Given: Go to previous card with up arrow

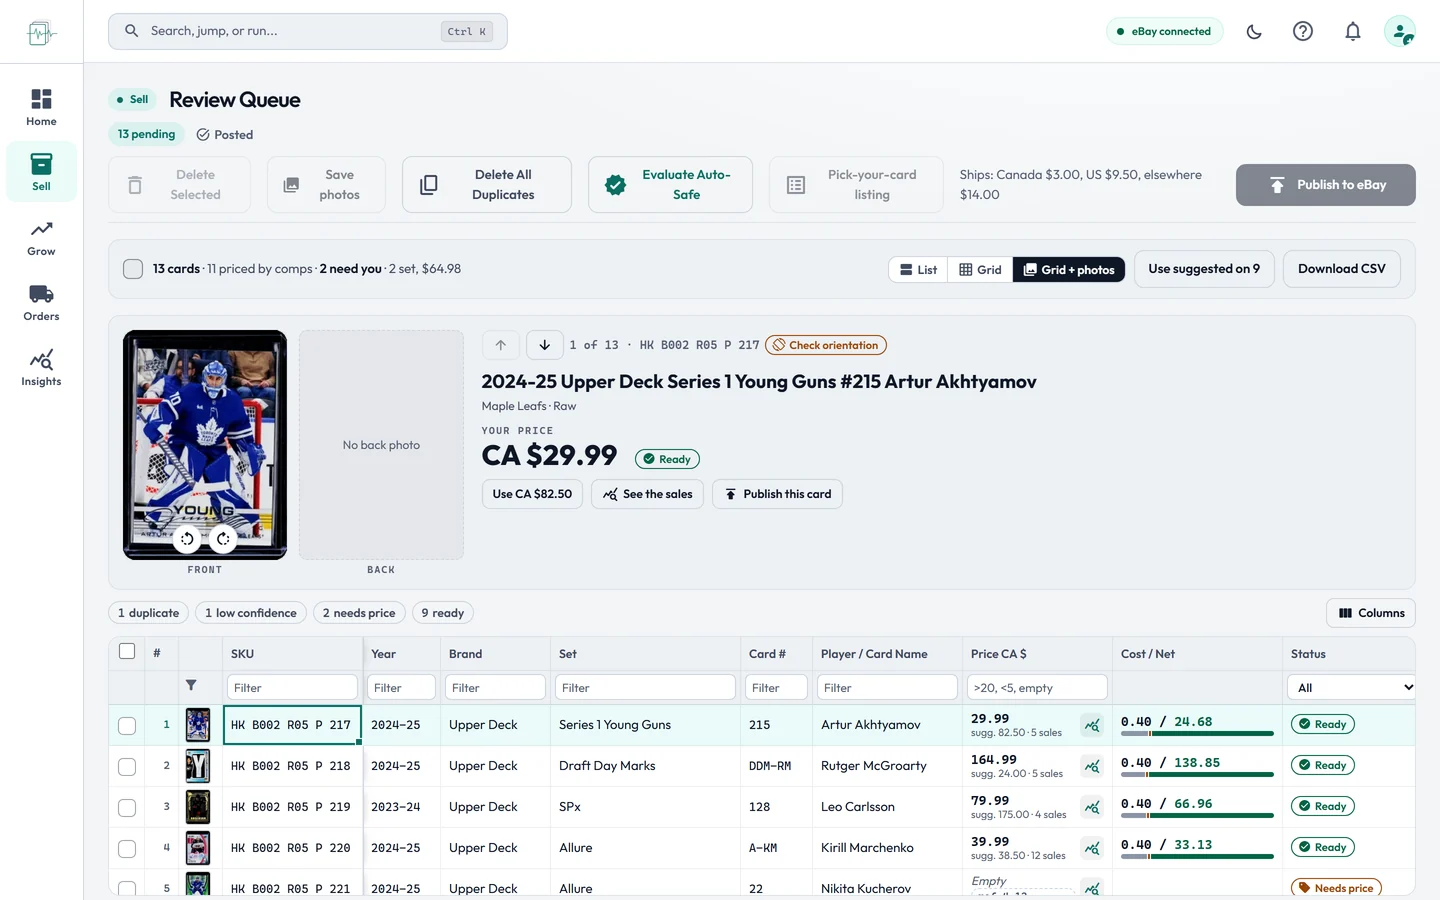Looking at the screenshot, I should [501, 345].
